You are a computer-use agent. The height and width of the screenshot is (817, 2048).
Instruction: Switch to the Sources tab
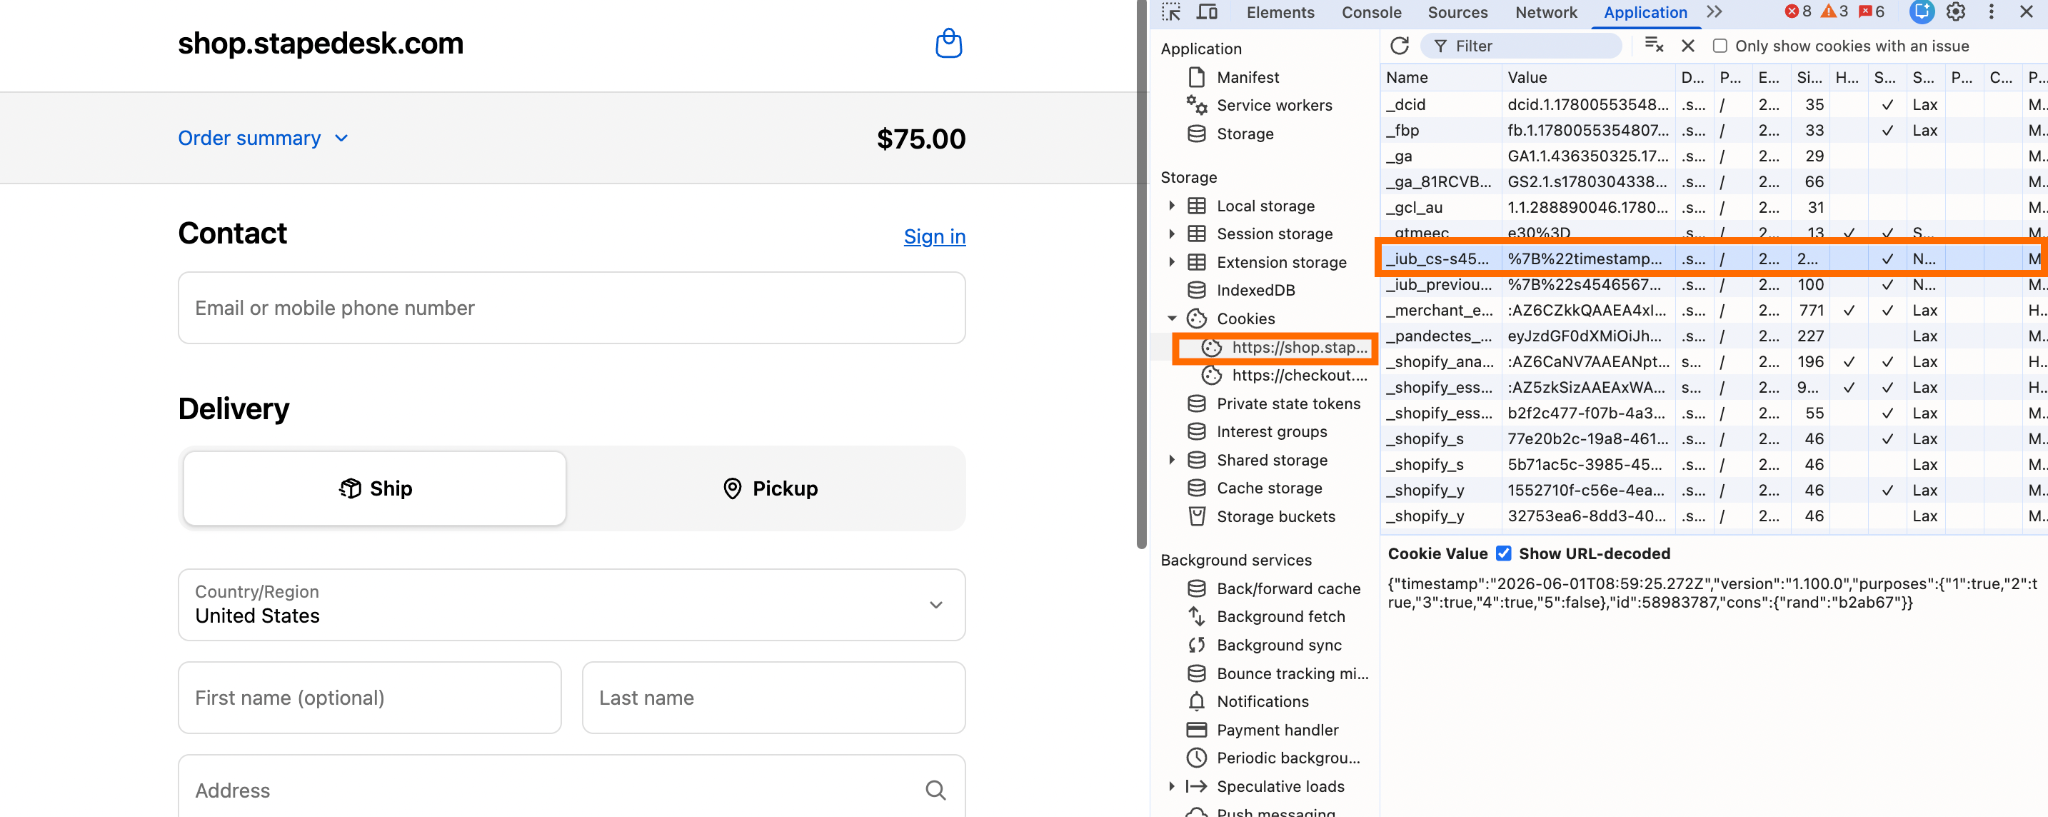[1457, 12]
